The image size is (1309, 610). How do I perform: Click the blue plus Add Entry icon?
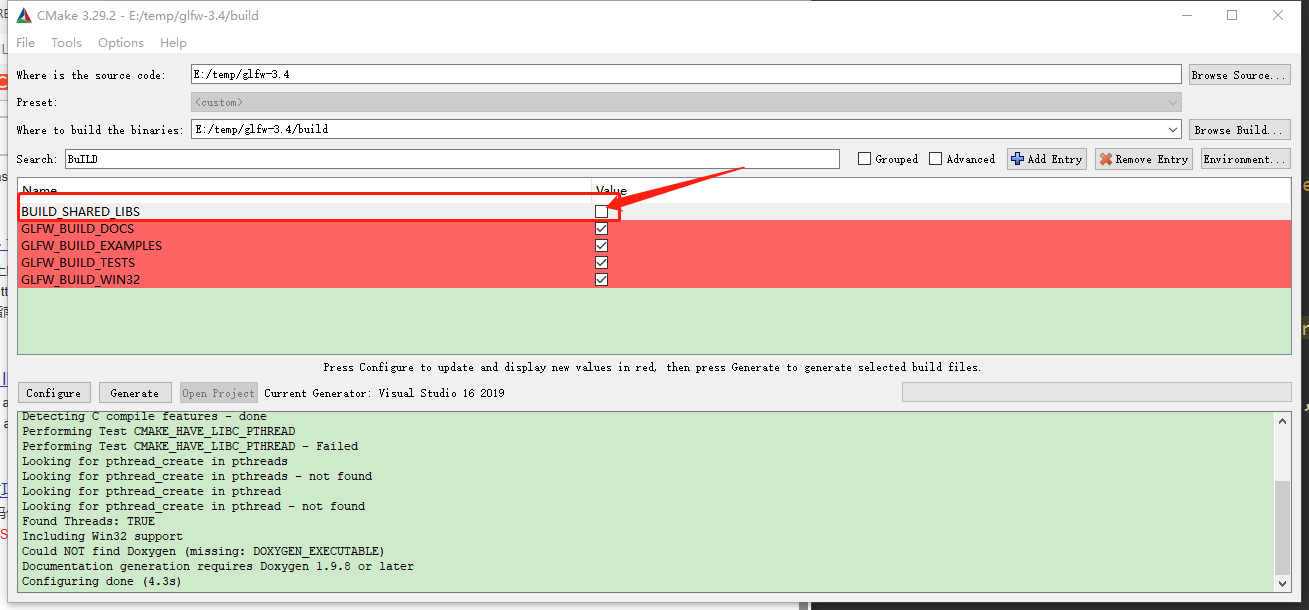point(1018,159)
